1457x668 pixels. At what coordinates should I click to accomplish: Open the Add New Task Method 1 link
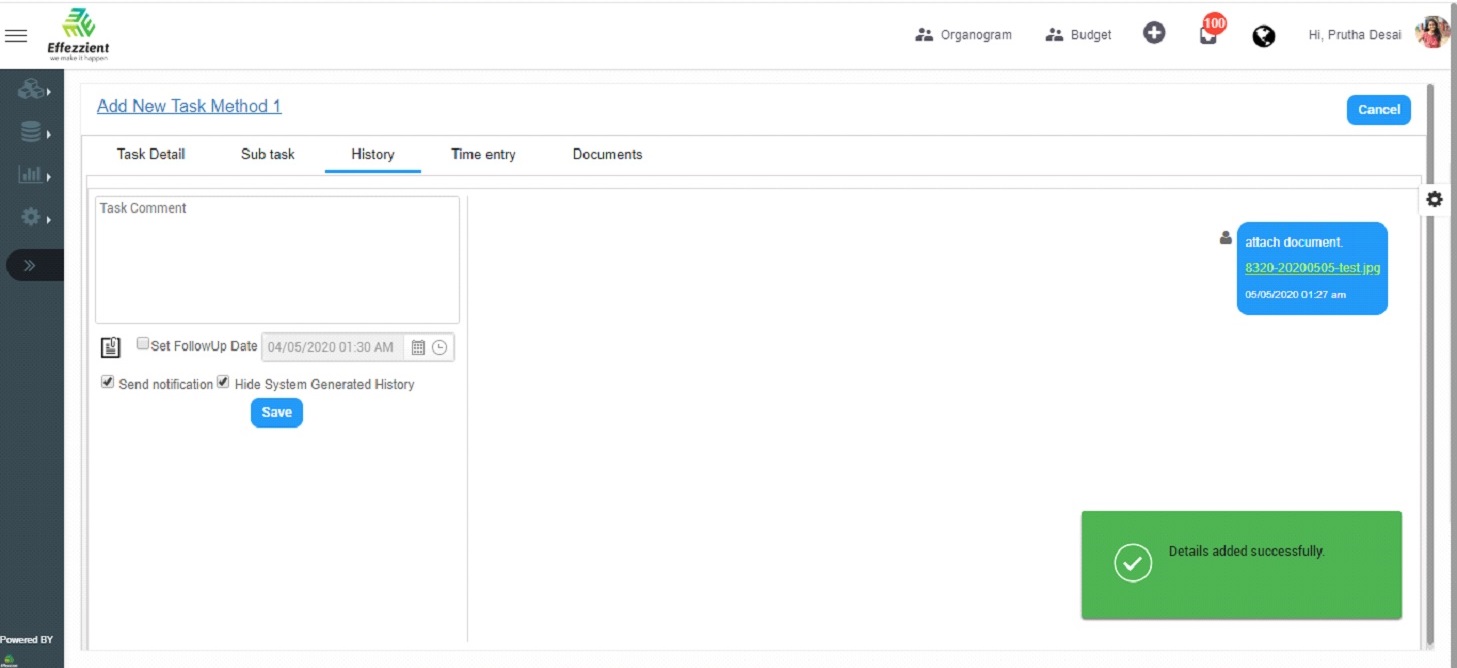coord(189,106)
